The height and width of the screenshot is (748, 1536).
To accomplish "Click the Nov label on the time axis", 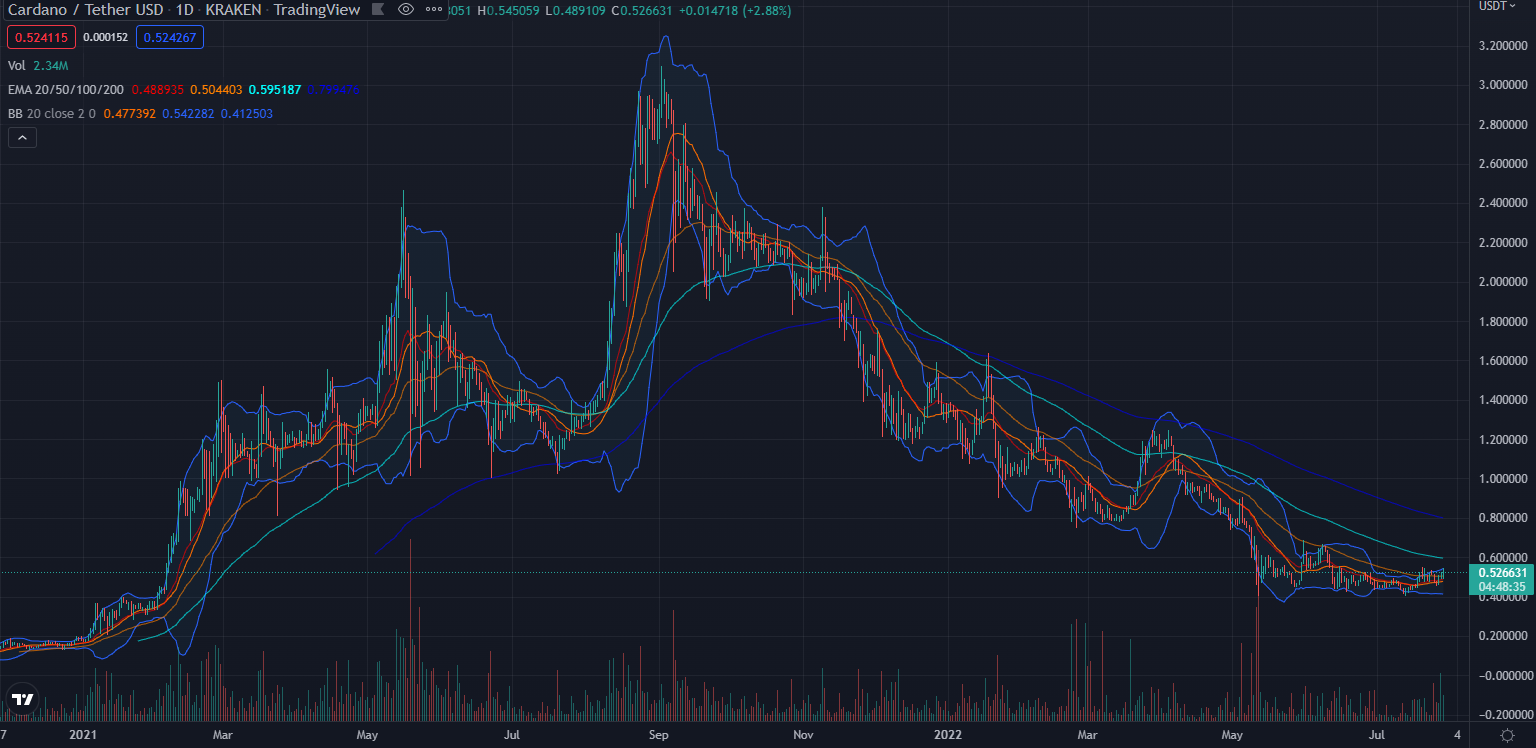I will tap(803, 735).
